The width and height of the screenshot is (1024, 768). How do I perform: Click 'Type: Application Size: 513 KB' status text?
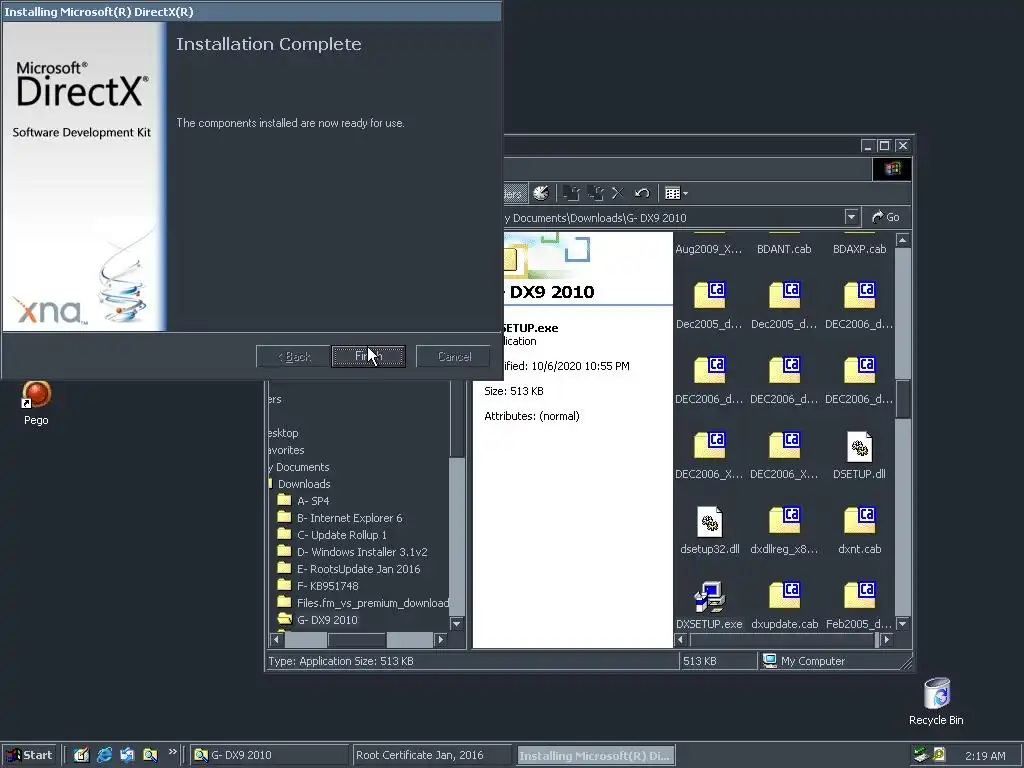[x=341, y=661]
